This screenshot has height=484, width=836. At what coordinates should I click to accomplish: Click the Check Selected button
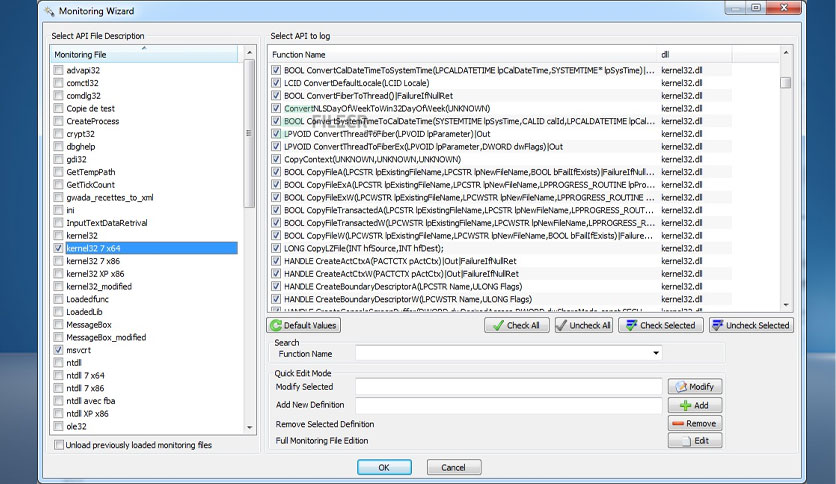click(661, 325)
